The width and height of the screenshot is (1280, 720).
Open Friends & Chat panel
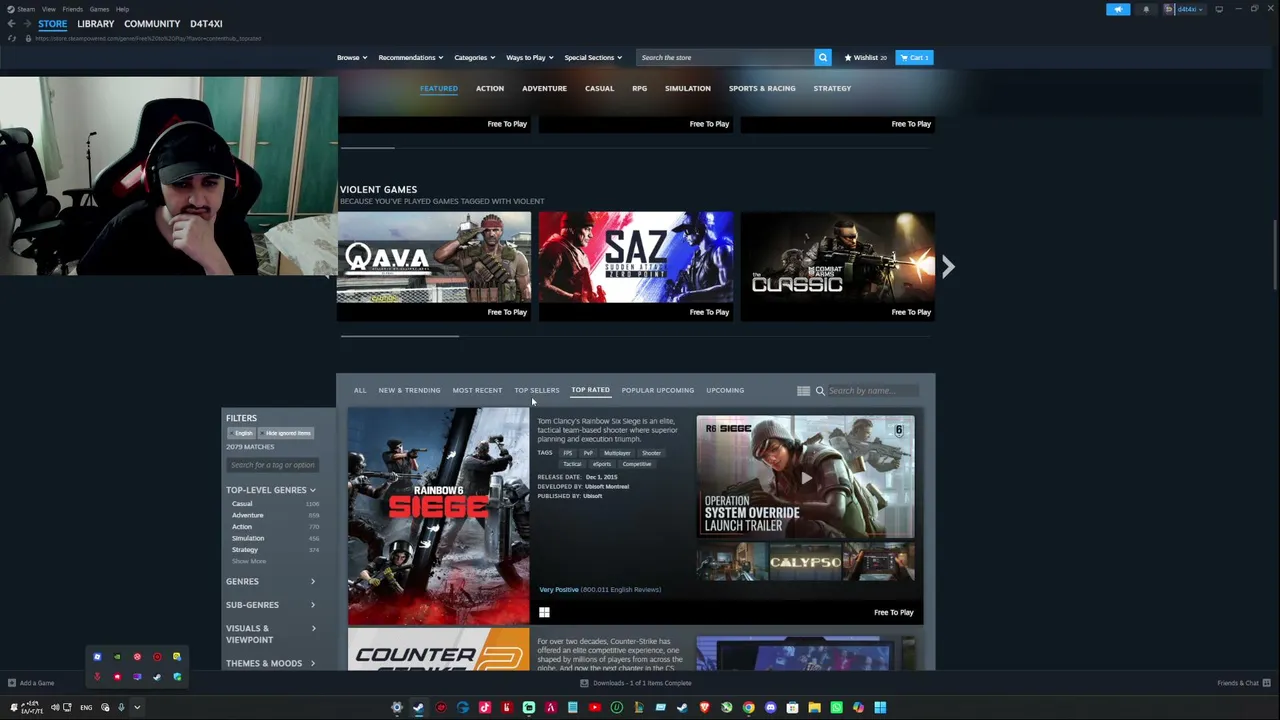(x=1244, y=683)
